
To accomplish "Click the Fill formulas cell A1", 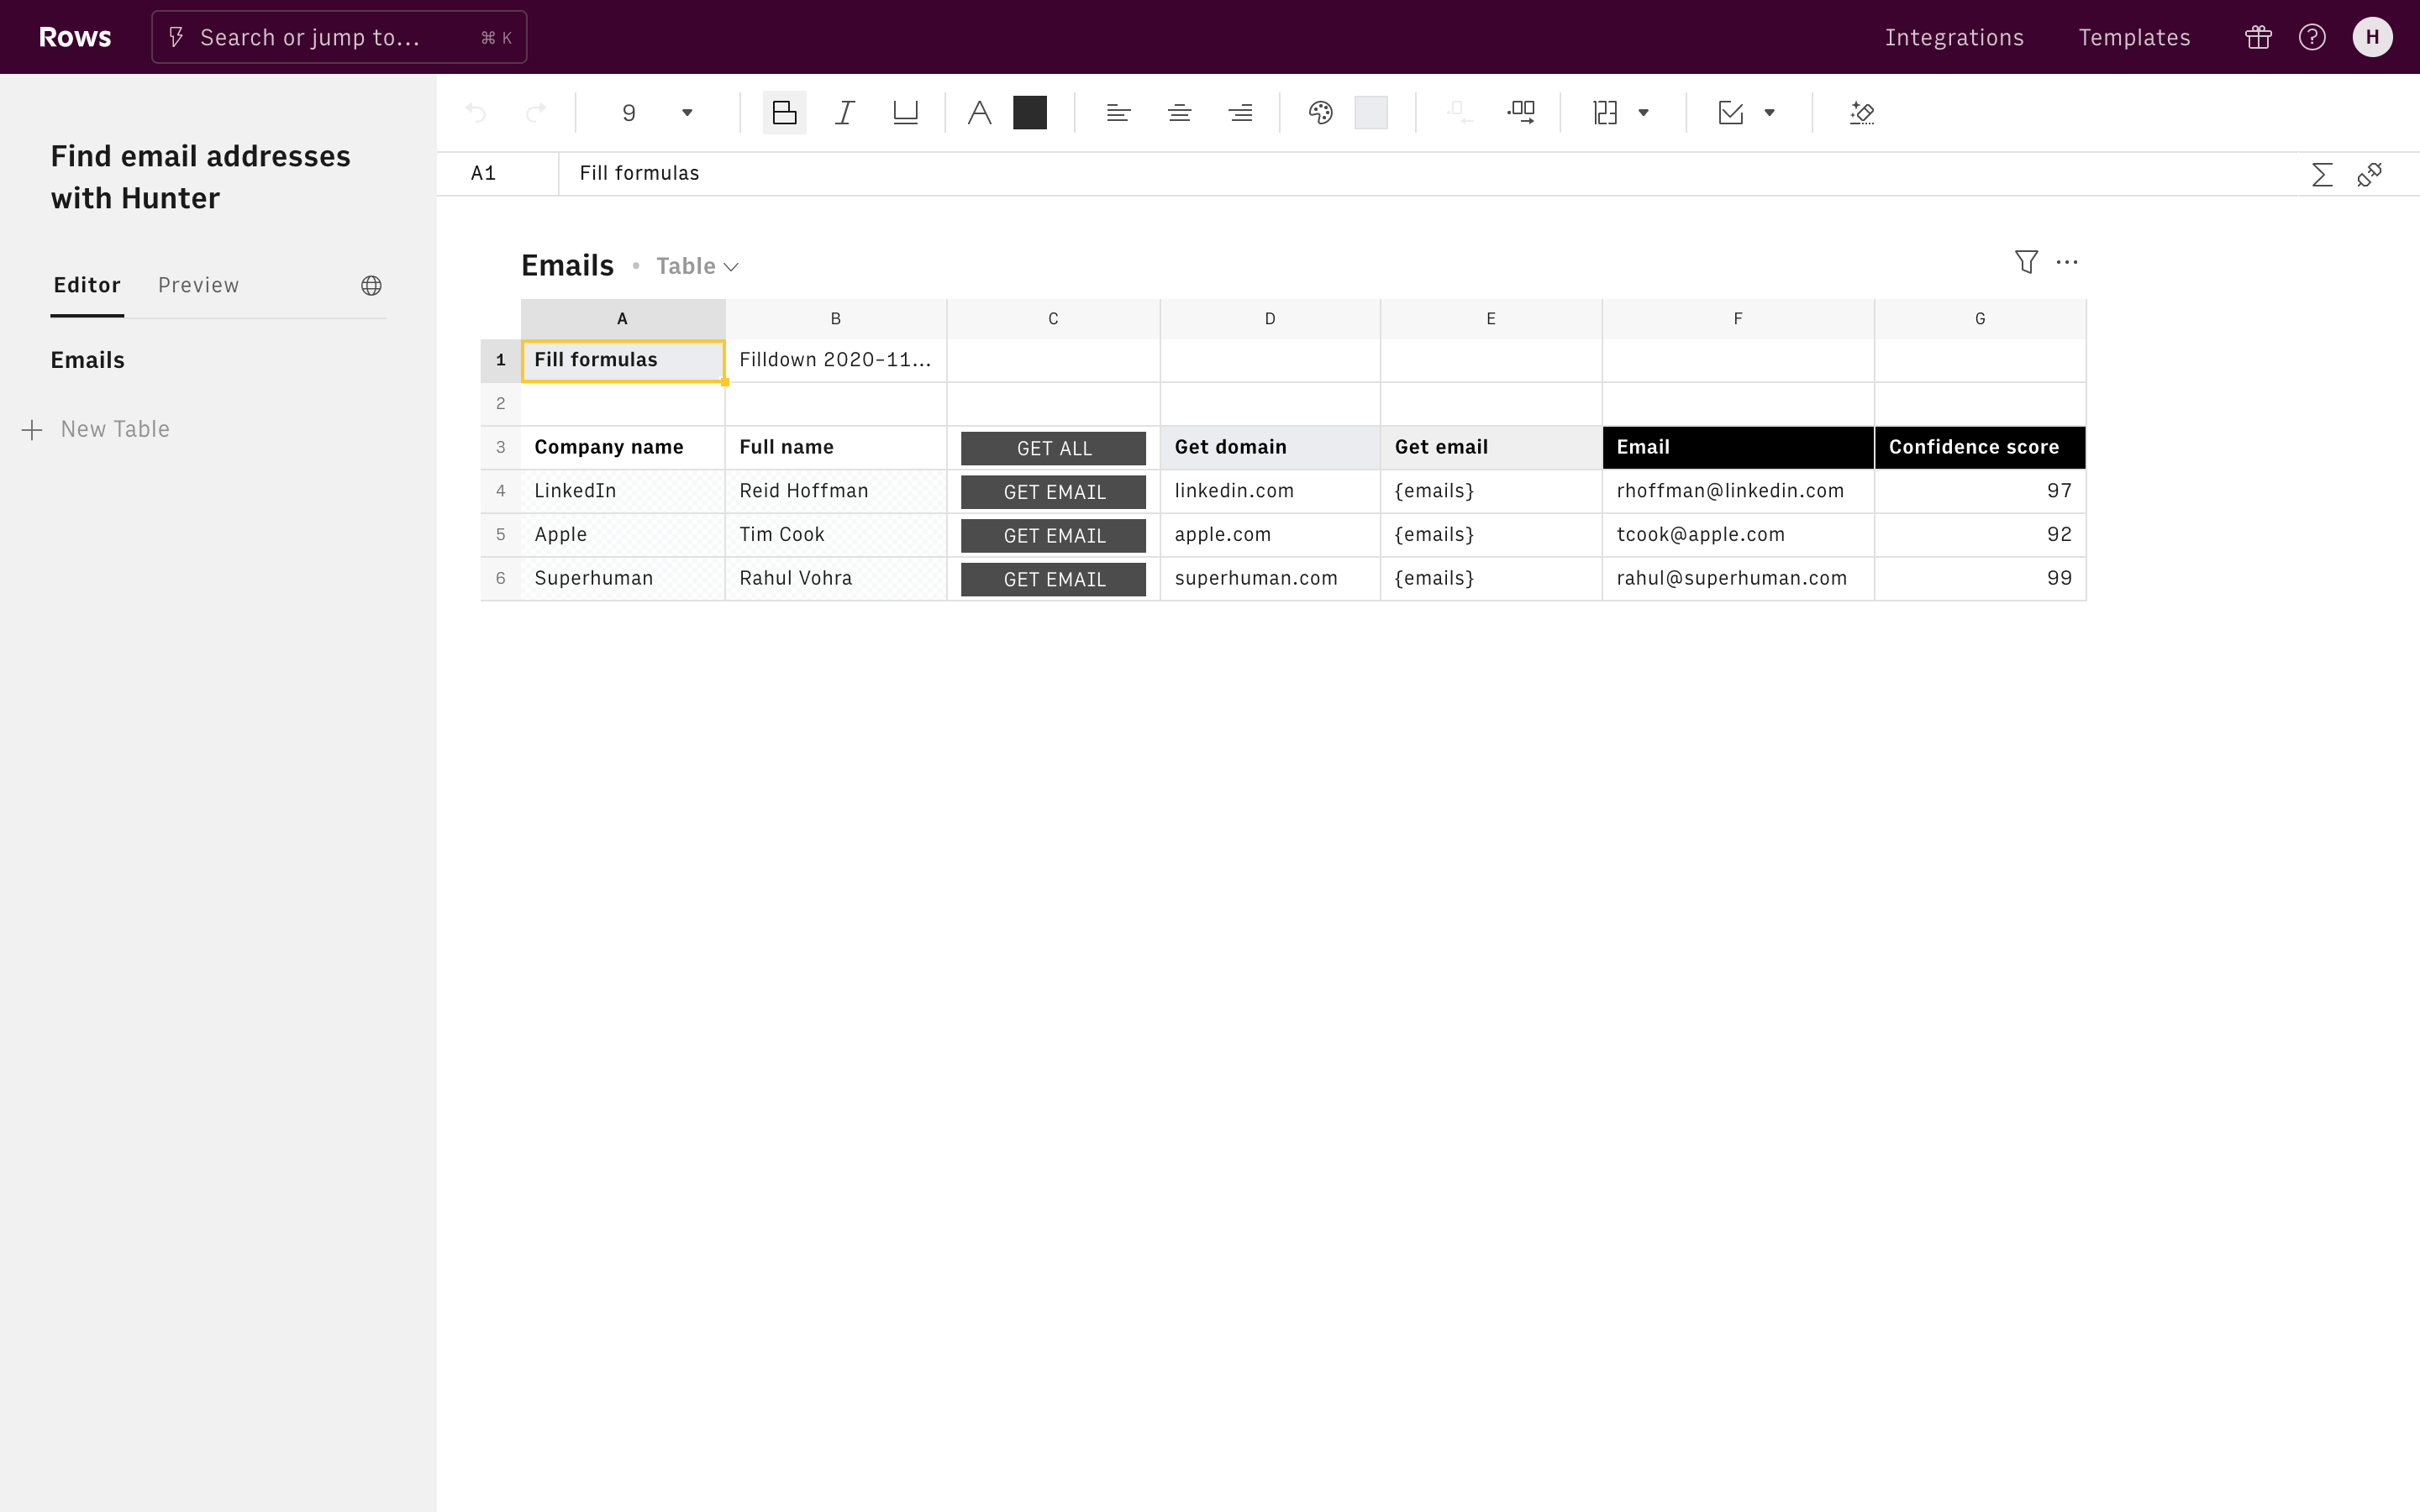I will 622,359.
